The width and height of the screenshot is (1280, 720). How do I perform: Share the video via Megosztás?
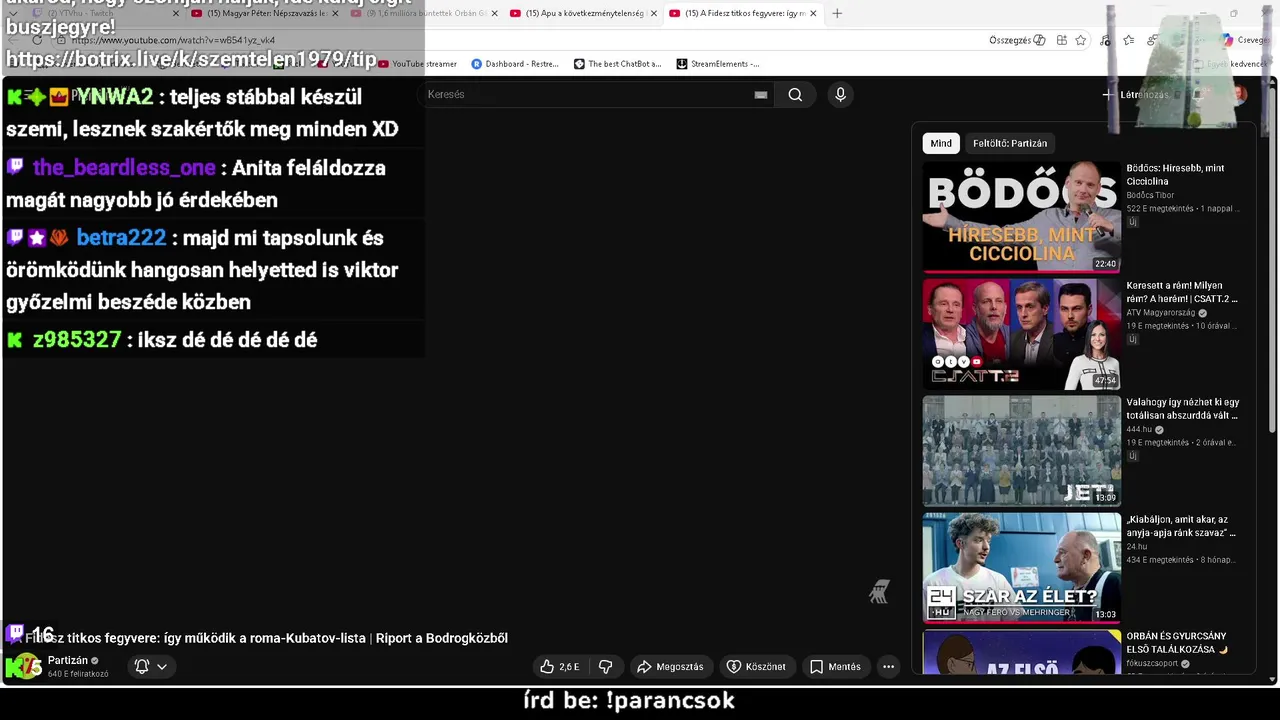(x=670, y=667)
